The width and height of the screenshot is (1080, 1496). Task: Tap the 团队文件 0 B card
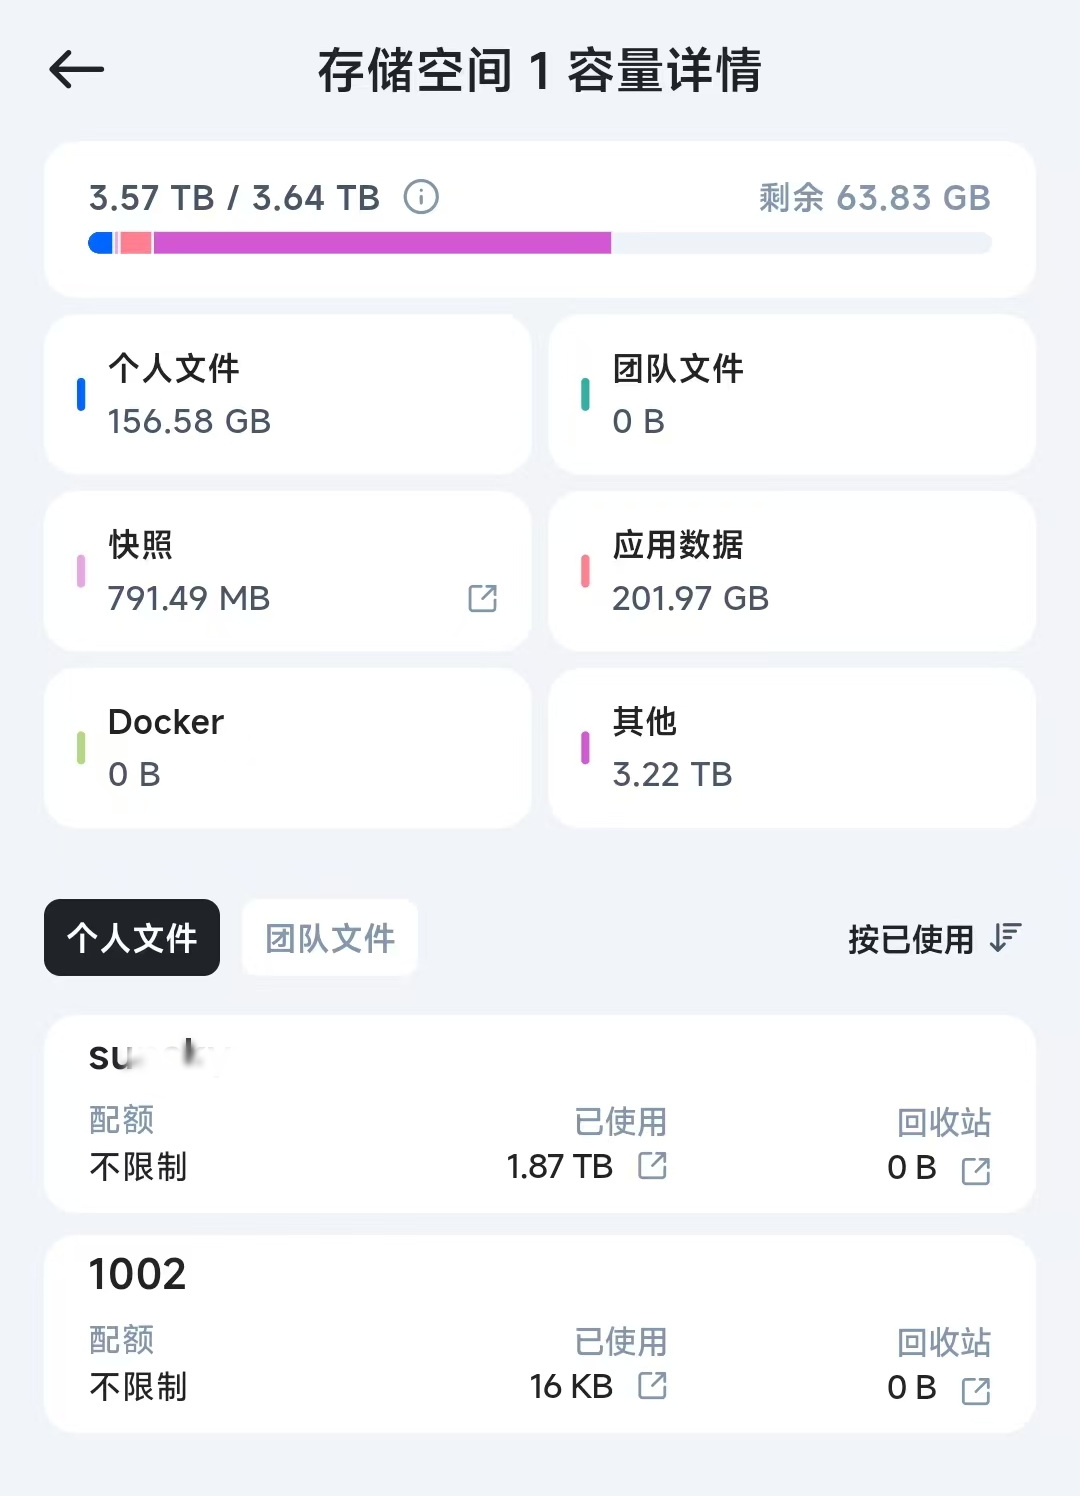click(792, 395)
